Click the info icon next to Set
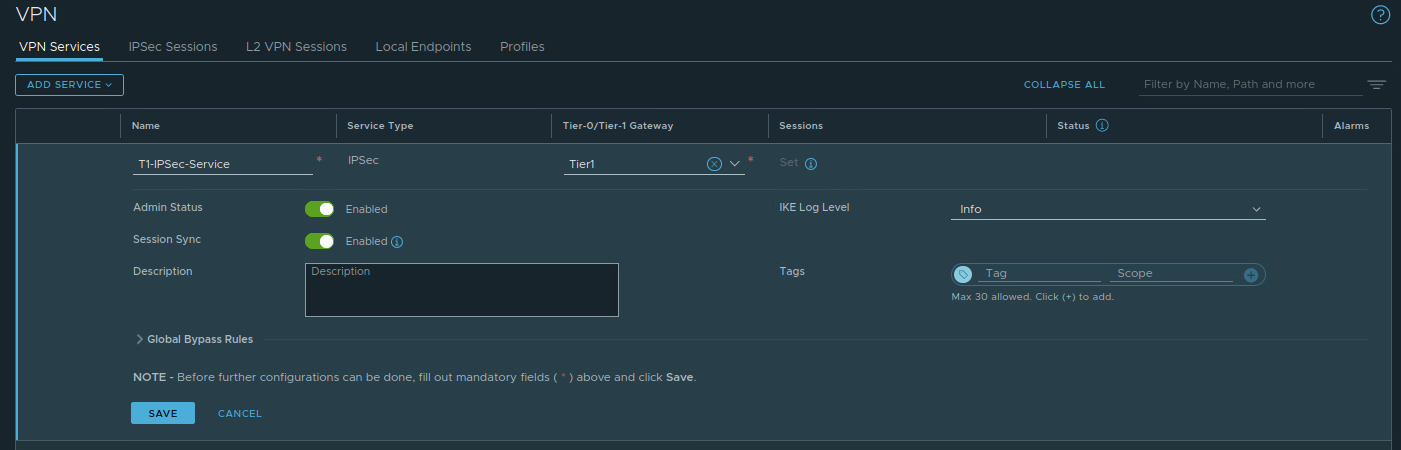 [811, 164]
